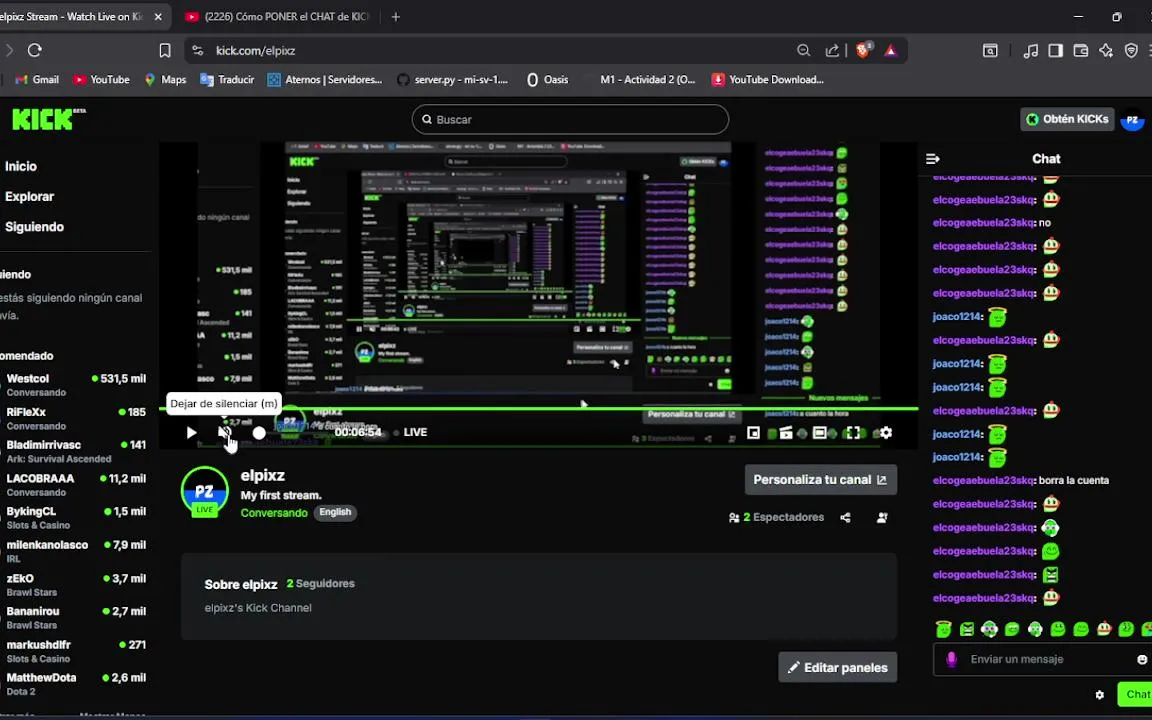Image resolution: width=1152 pixels, height=720 pixels.
Task: Click the English language tag
Action: point(335,512)
